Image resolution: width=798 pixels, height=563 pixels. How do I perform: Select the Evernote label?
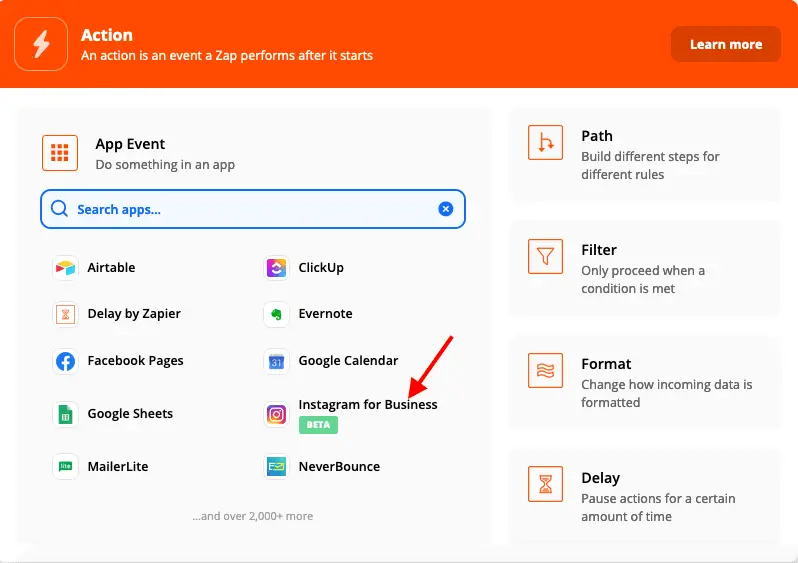325,314
